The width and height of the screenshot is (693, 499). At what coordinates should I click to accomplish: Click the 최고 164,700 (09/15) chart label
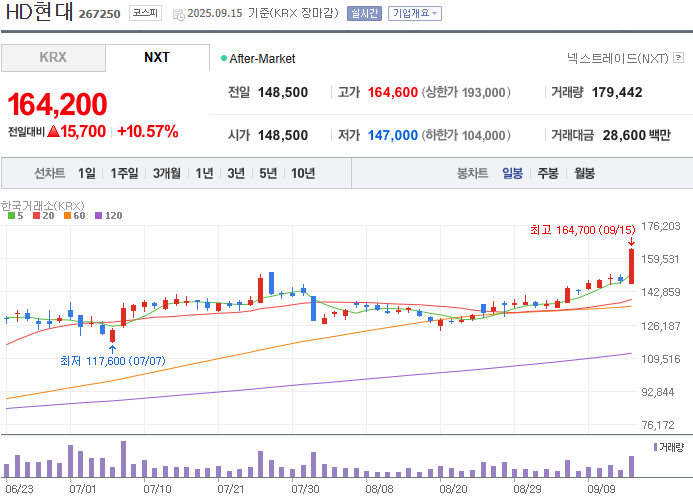tap(583, 230)
